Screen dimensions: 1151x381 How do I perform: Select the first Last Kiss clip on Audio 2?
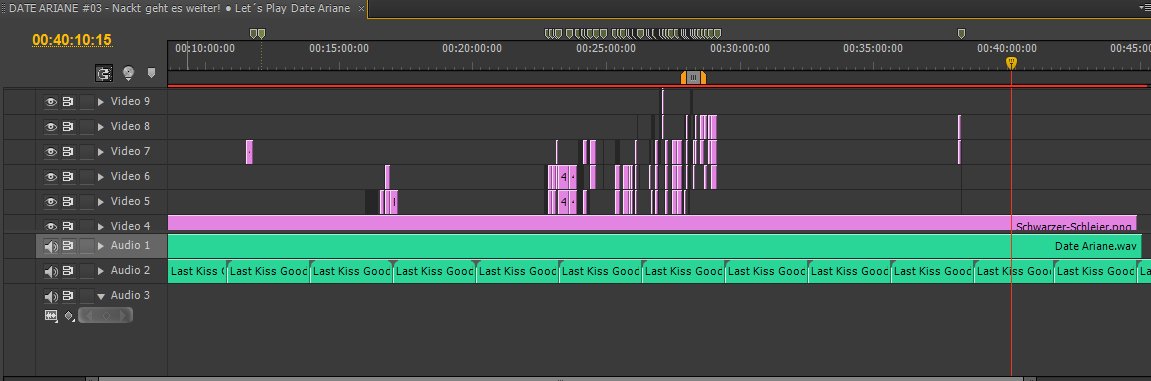pos(197,271)
